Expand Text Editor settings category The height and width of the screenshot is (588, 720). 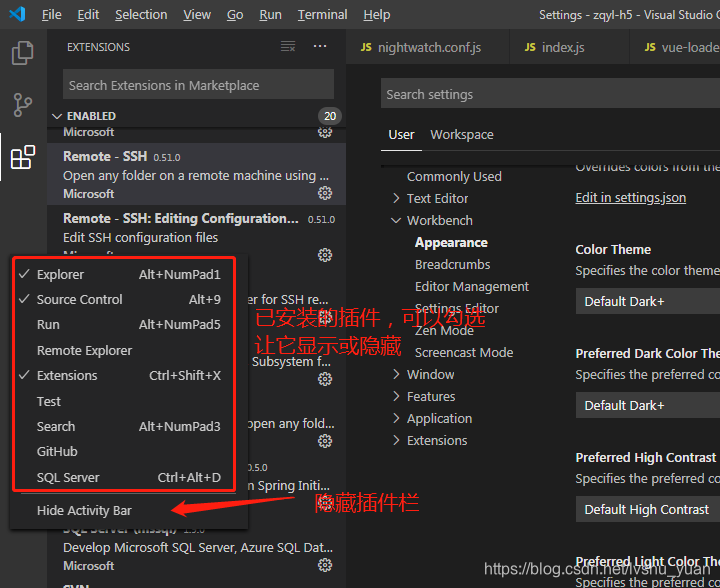coord(396,198)
